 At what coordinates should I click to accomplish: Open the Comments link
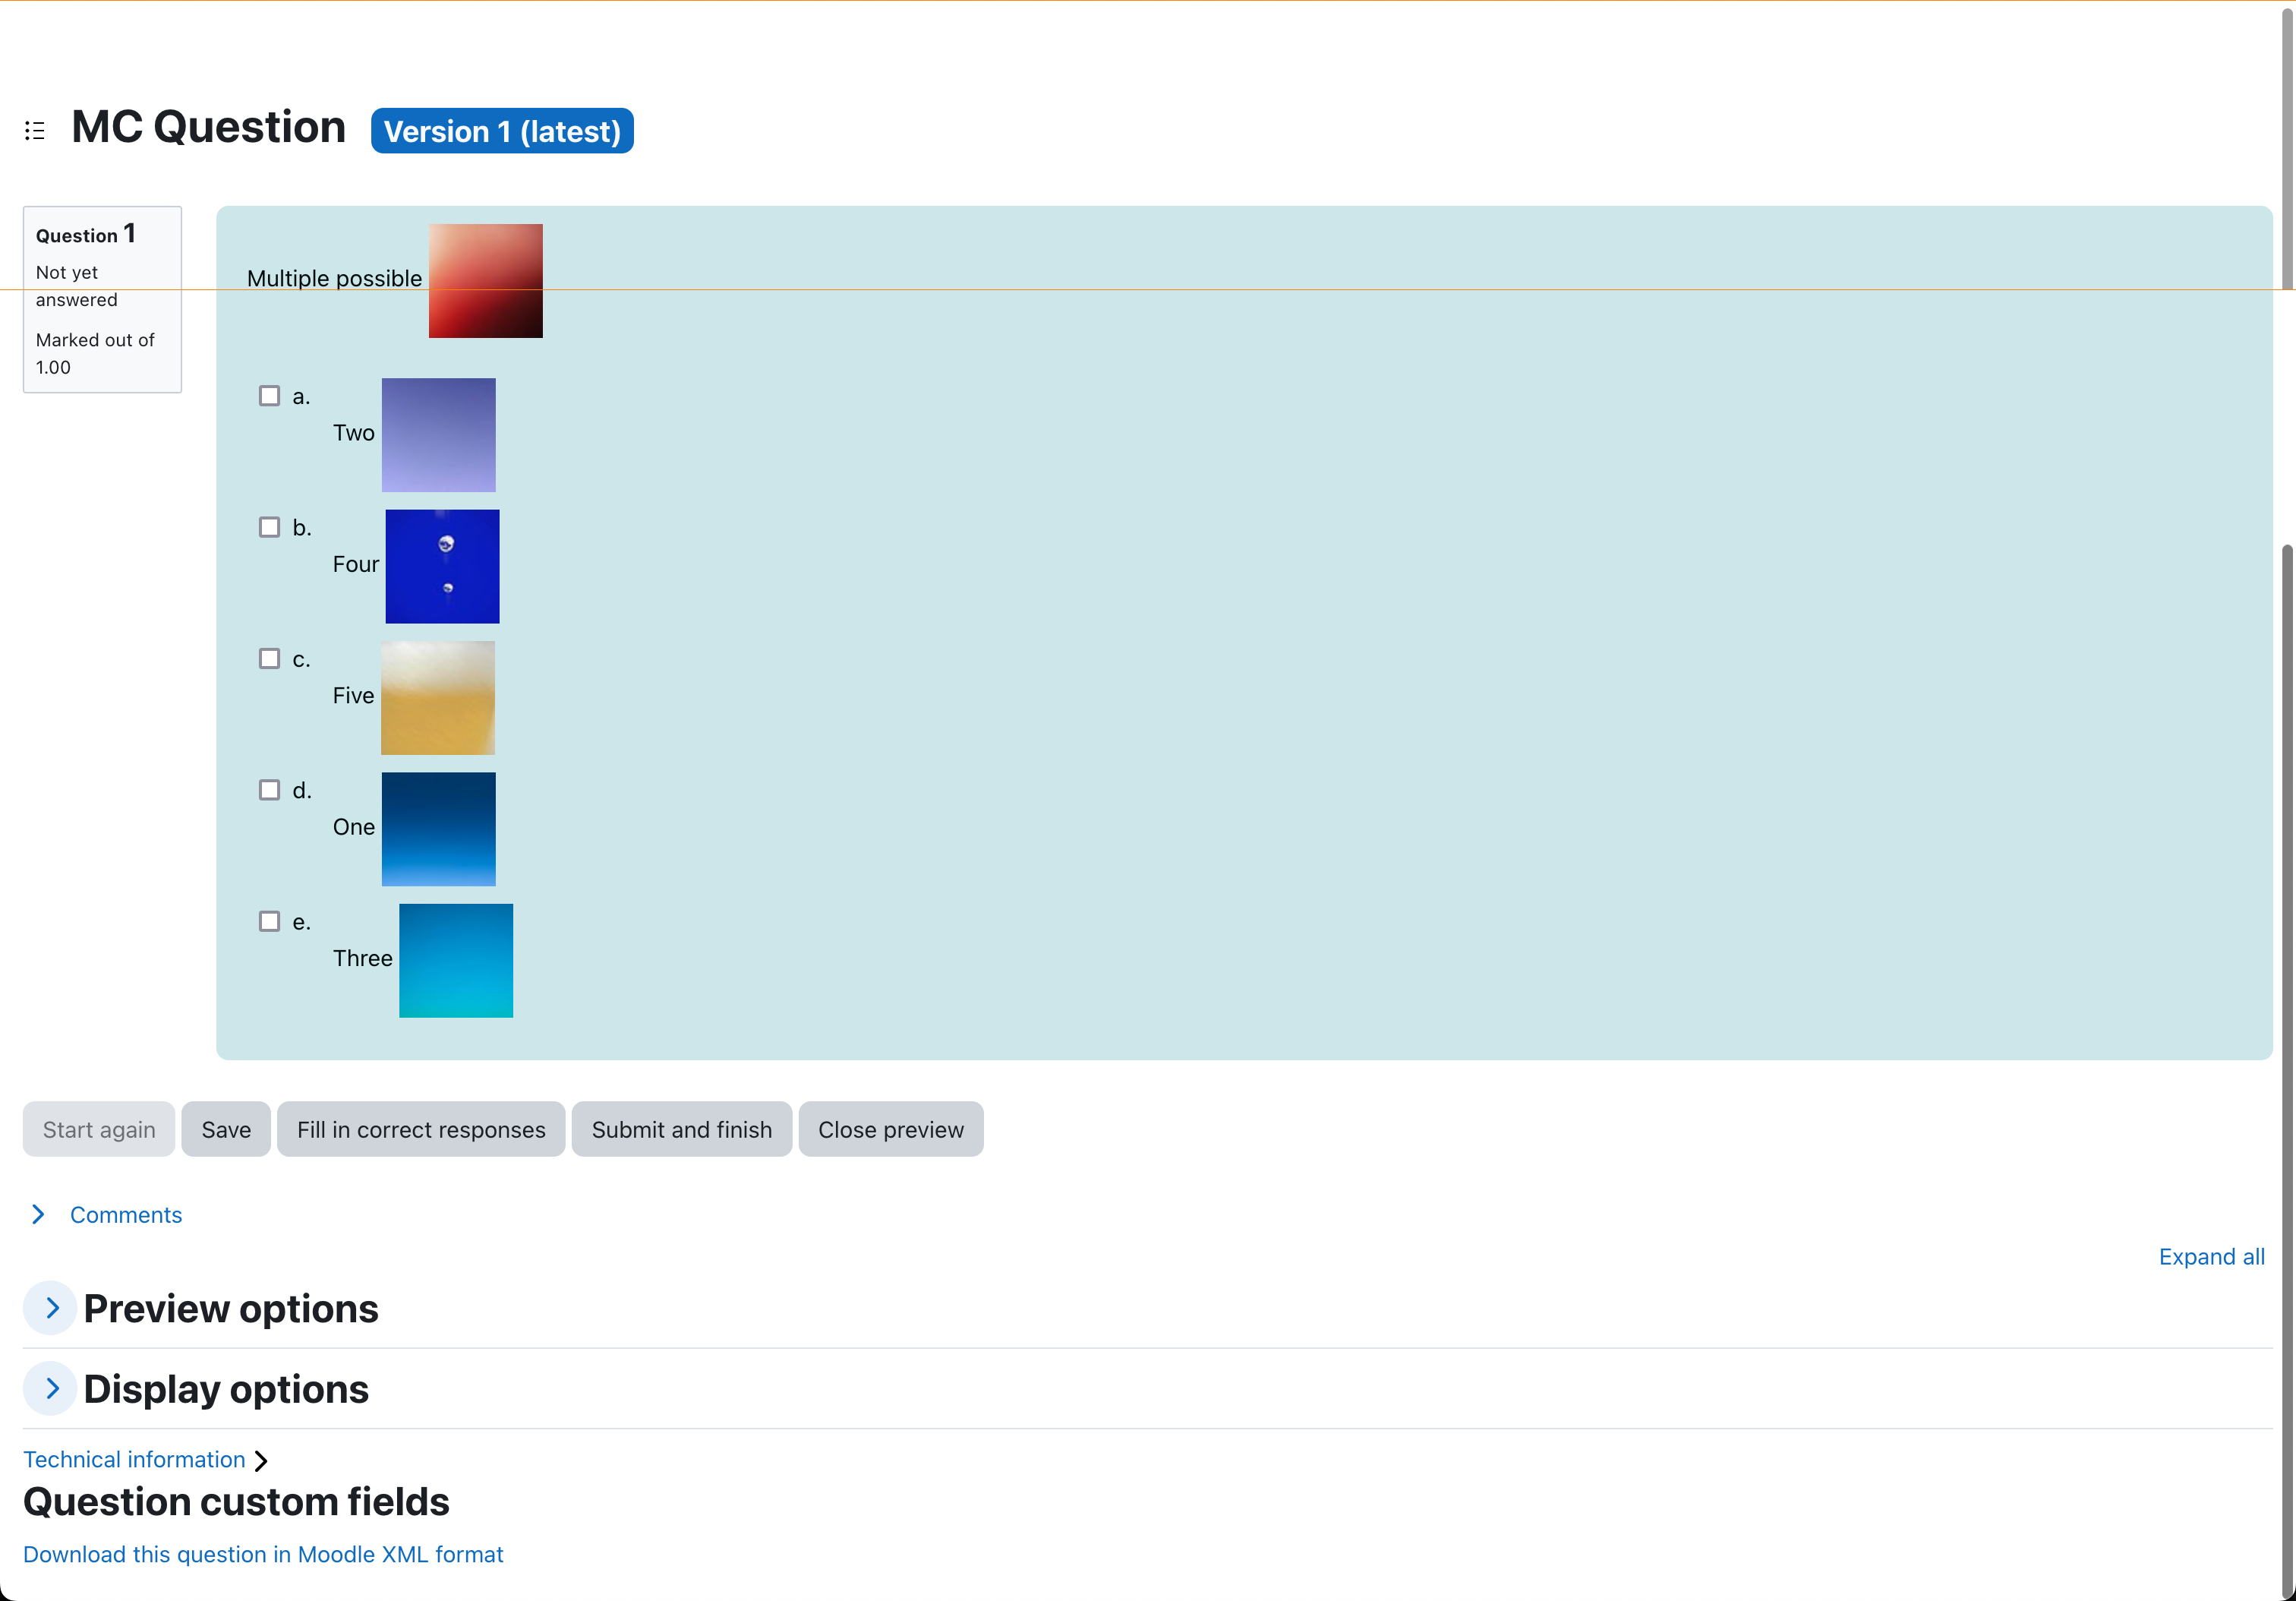[126, 1215]
